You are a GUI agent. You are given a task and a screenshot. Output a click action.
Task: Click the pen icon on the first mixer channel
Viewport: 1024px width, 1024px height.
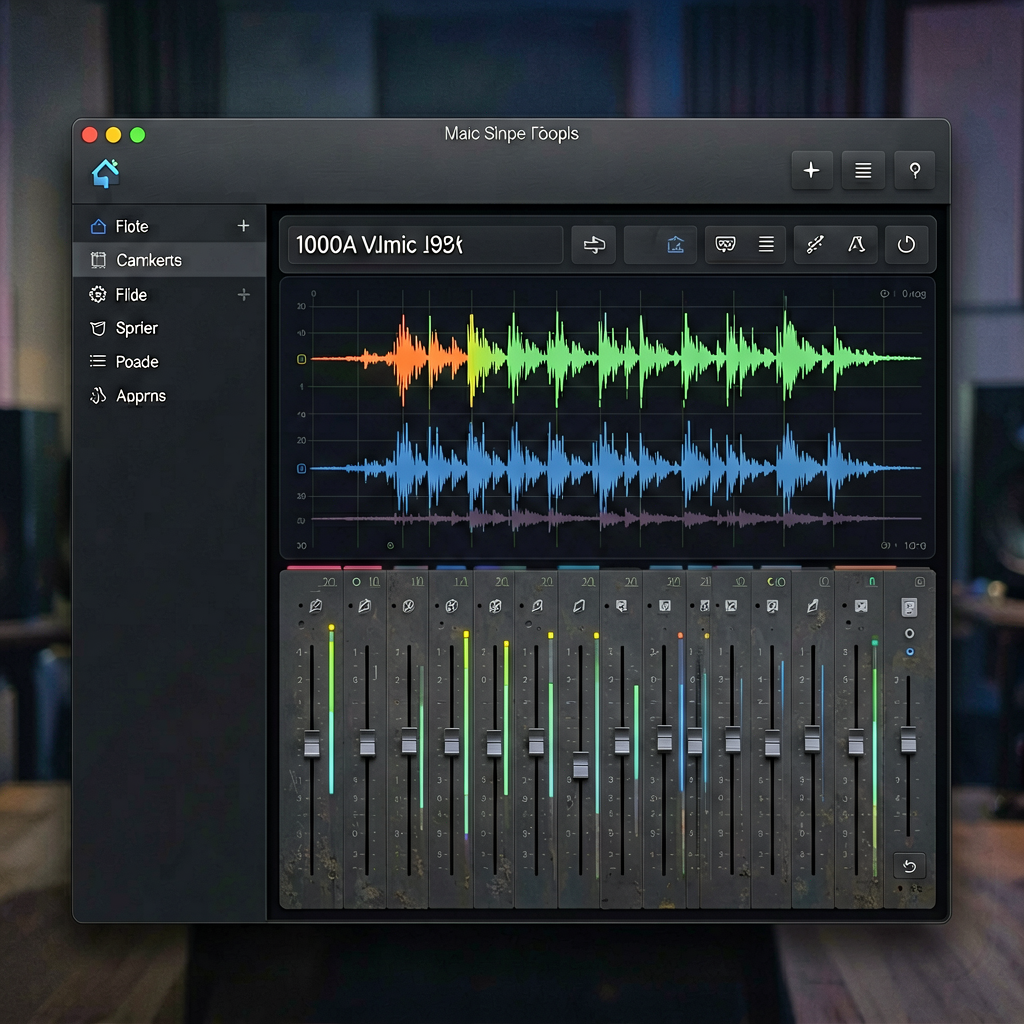pyautogui.click(x=315, y=606)
